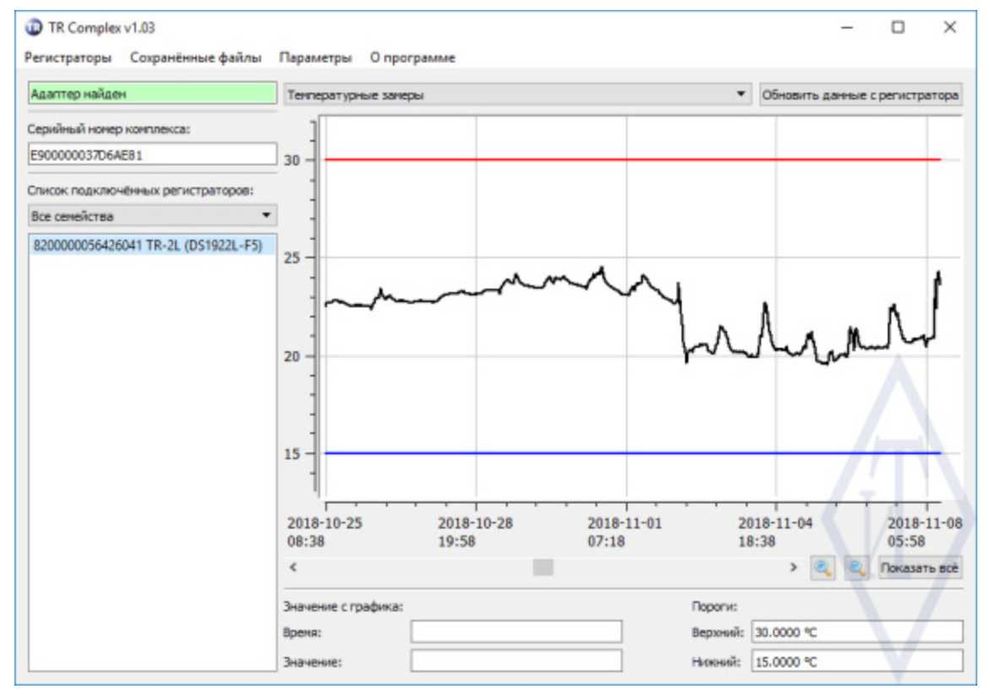Click the Время input field
This screenshot has width=990, height=699.
[x=516, y=631]
